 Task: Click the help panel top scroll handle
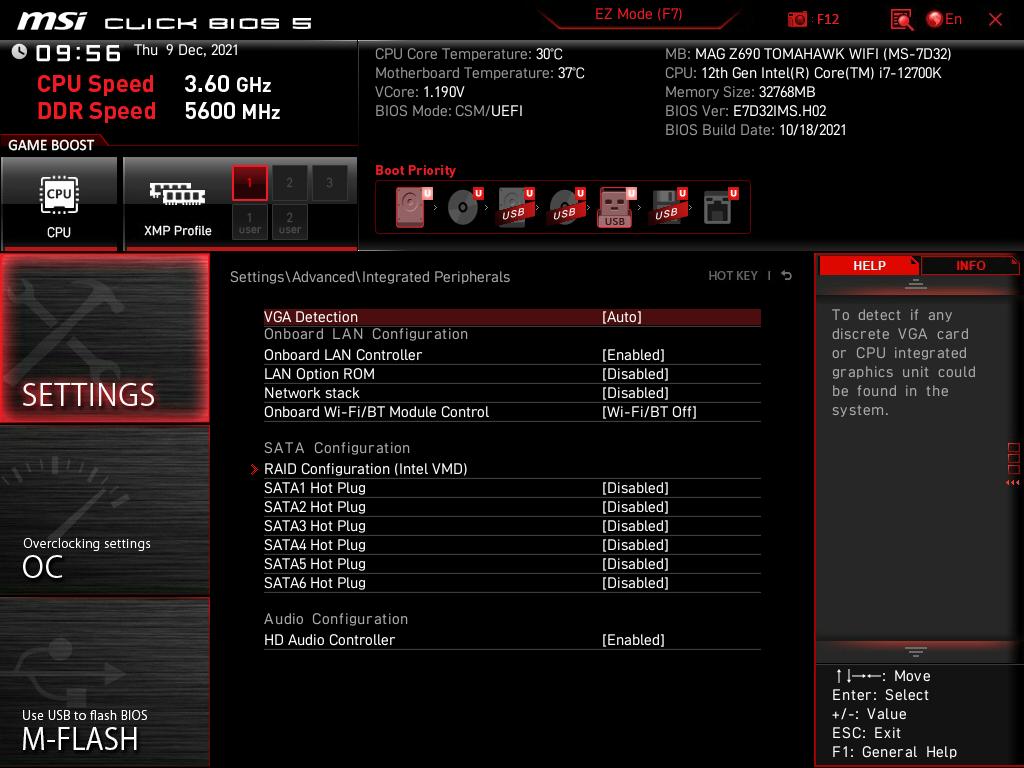916,284
